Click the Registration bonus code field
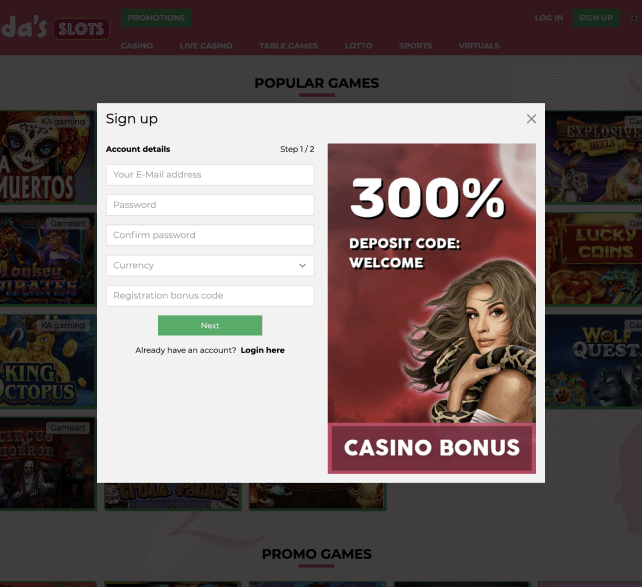The image size is (642, 588). [x=210, y=296]
